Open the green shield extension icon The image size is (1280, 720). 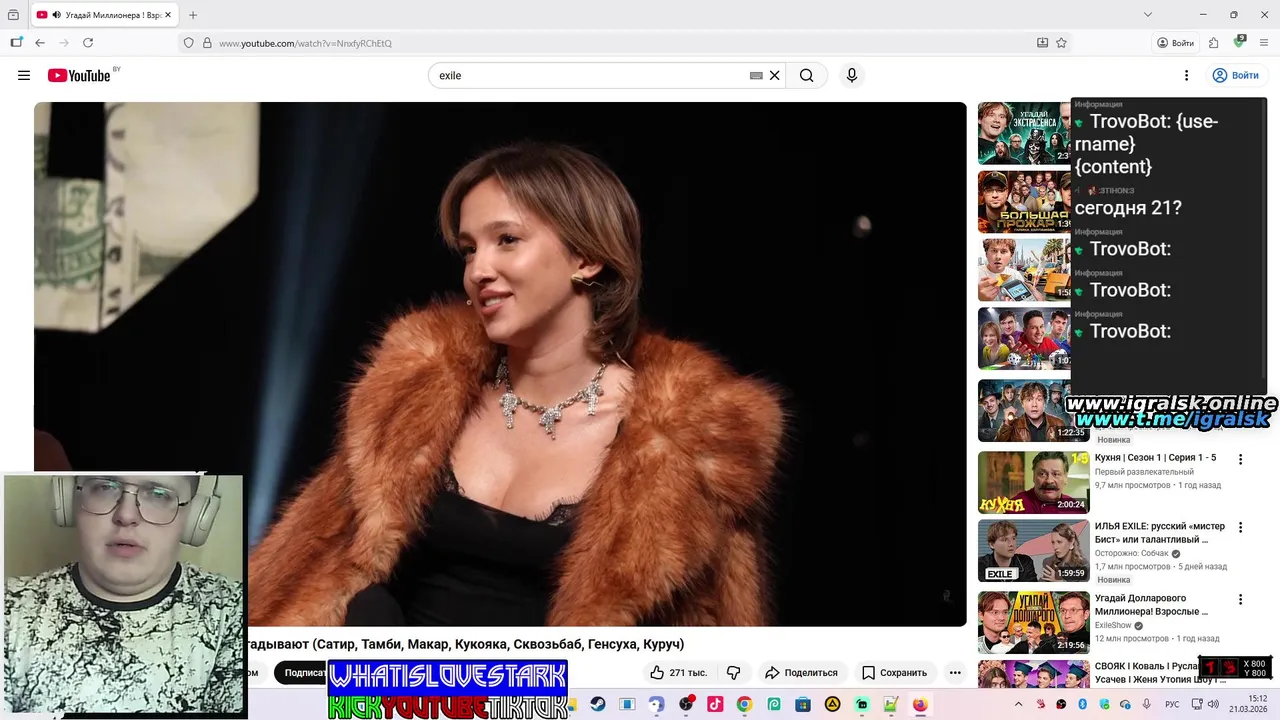[1239, 42]
